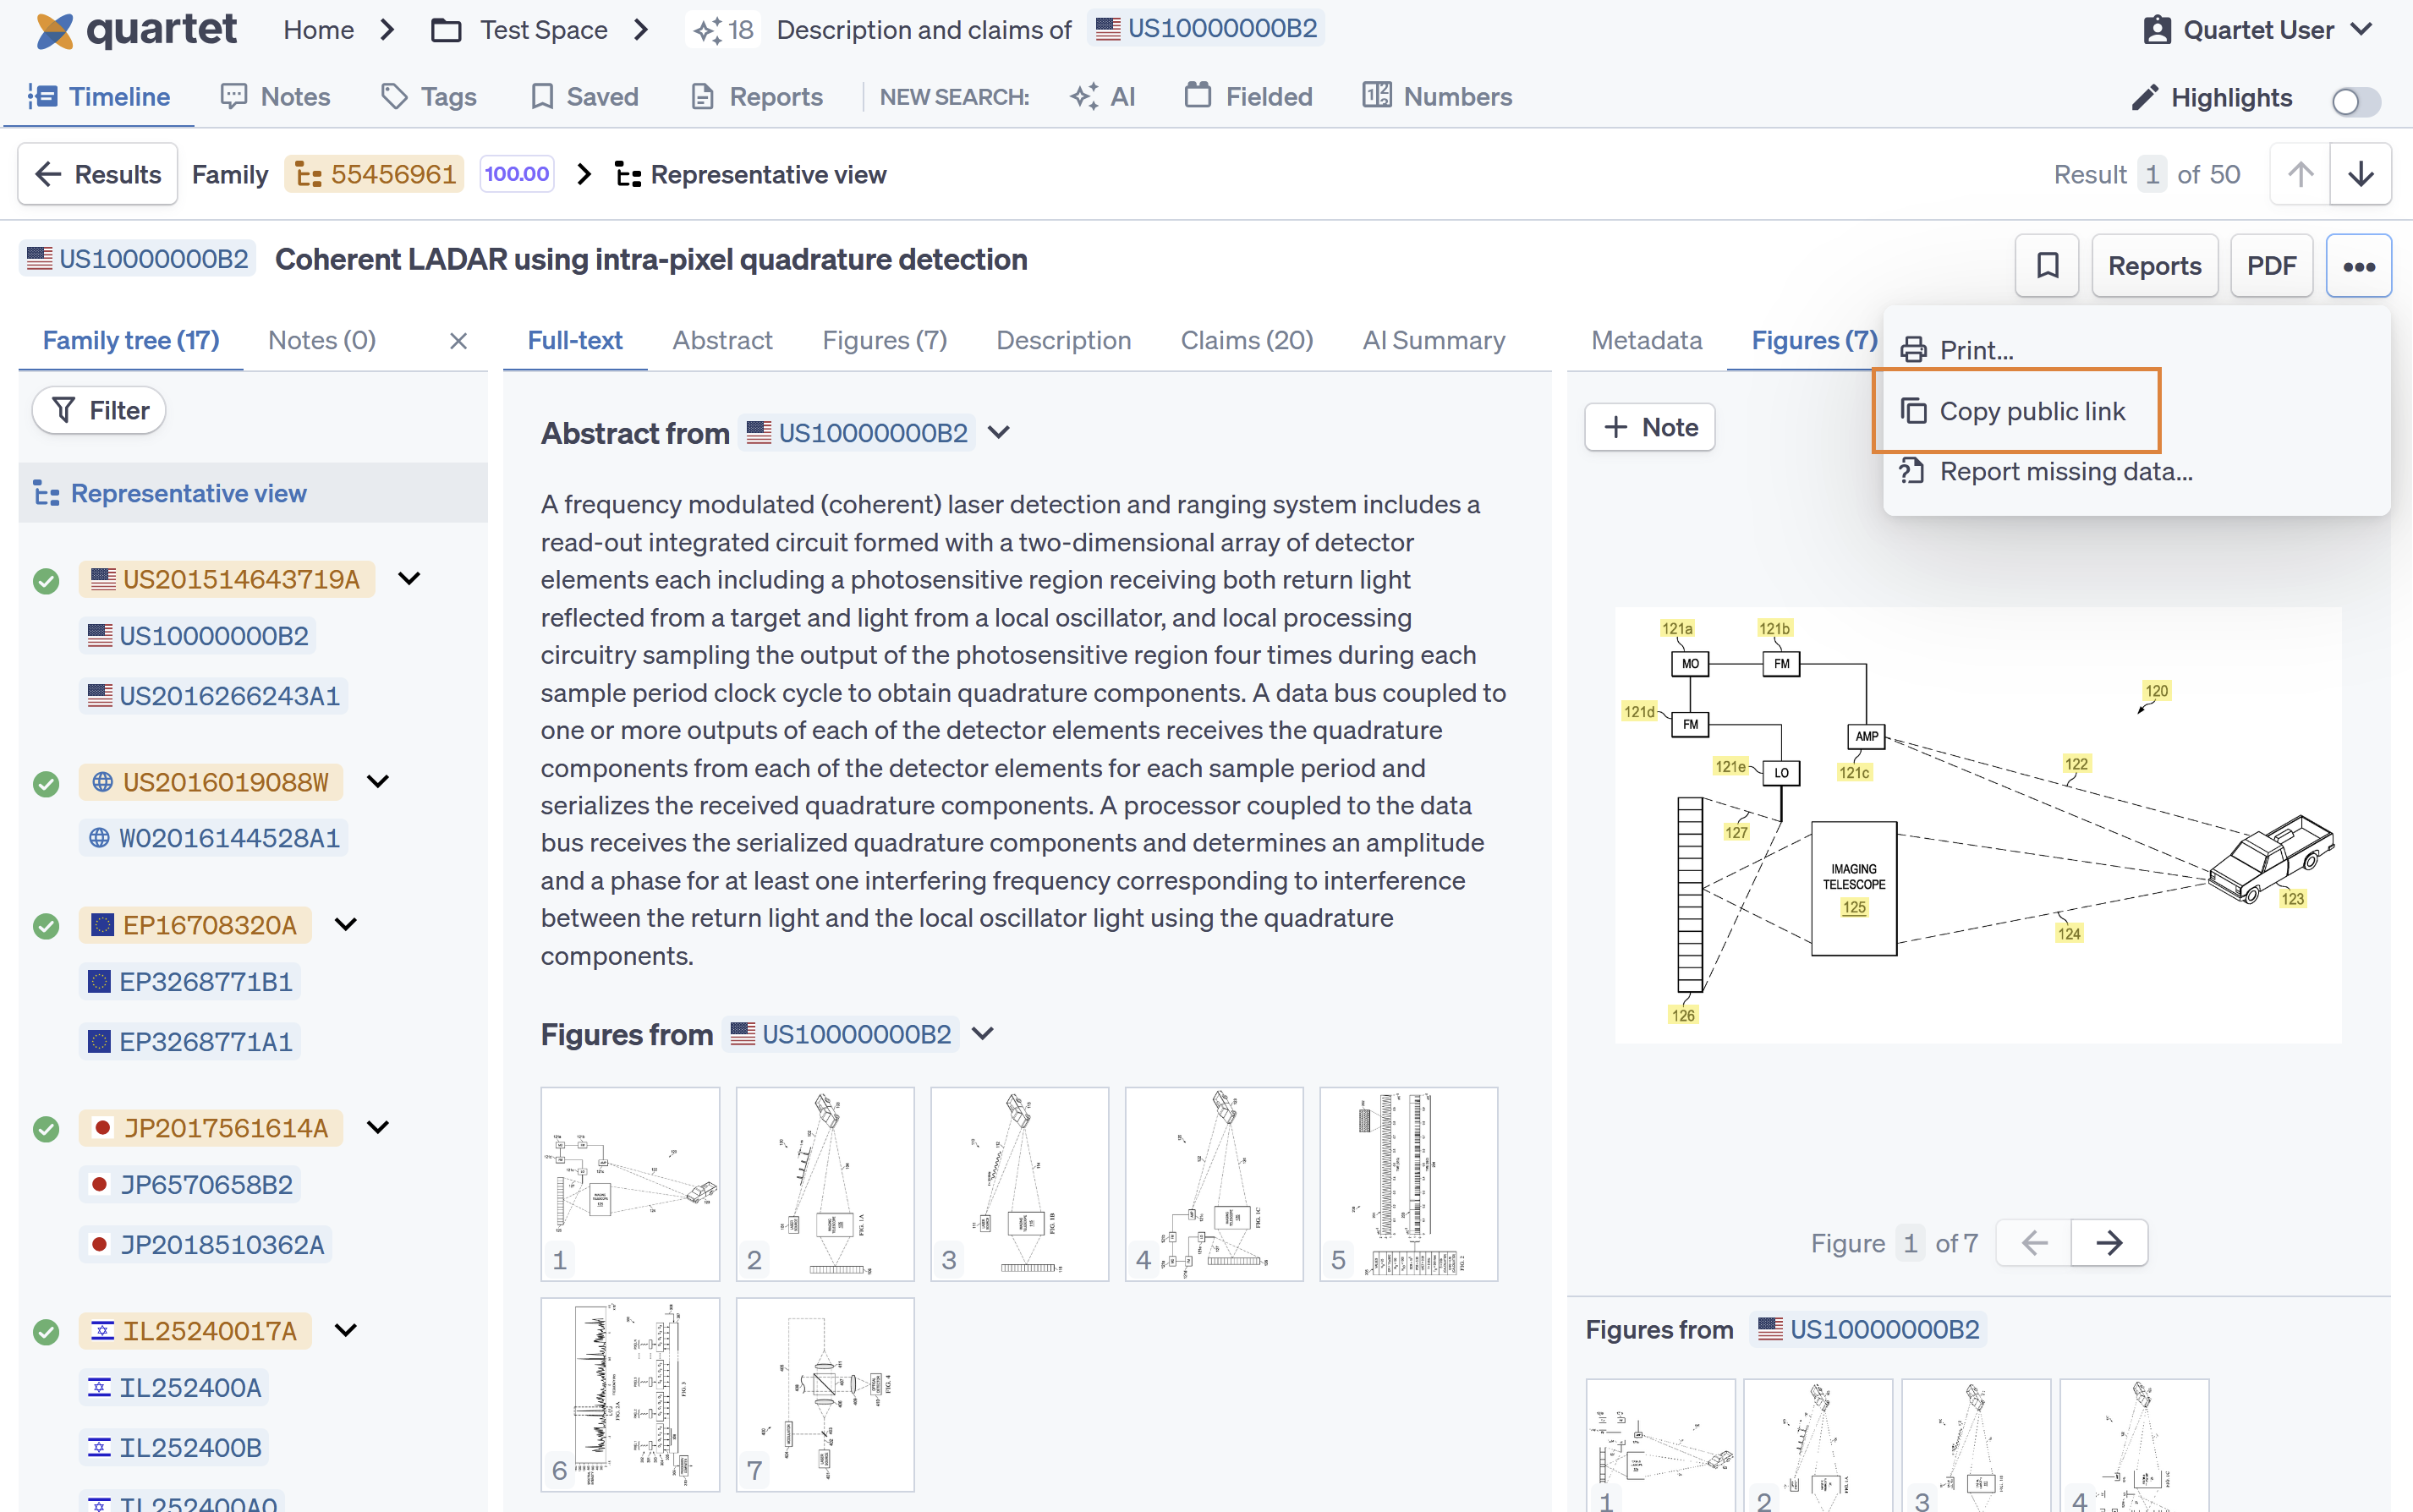The width and height of the screenshot is (2413, 1512).
Task: Go to next result with down arrow
Action: tap(2360, 174)
